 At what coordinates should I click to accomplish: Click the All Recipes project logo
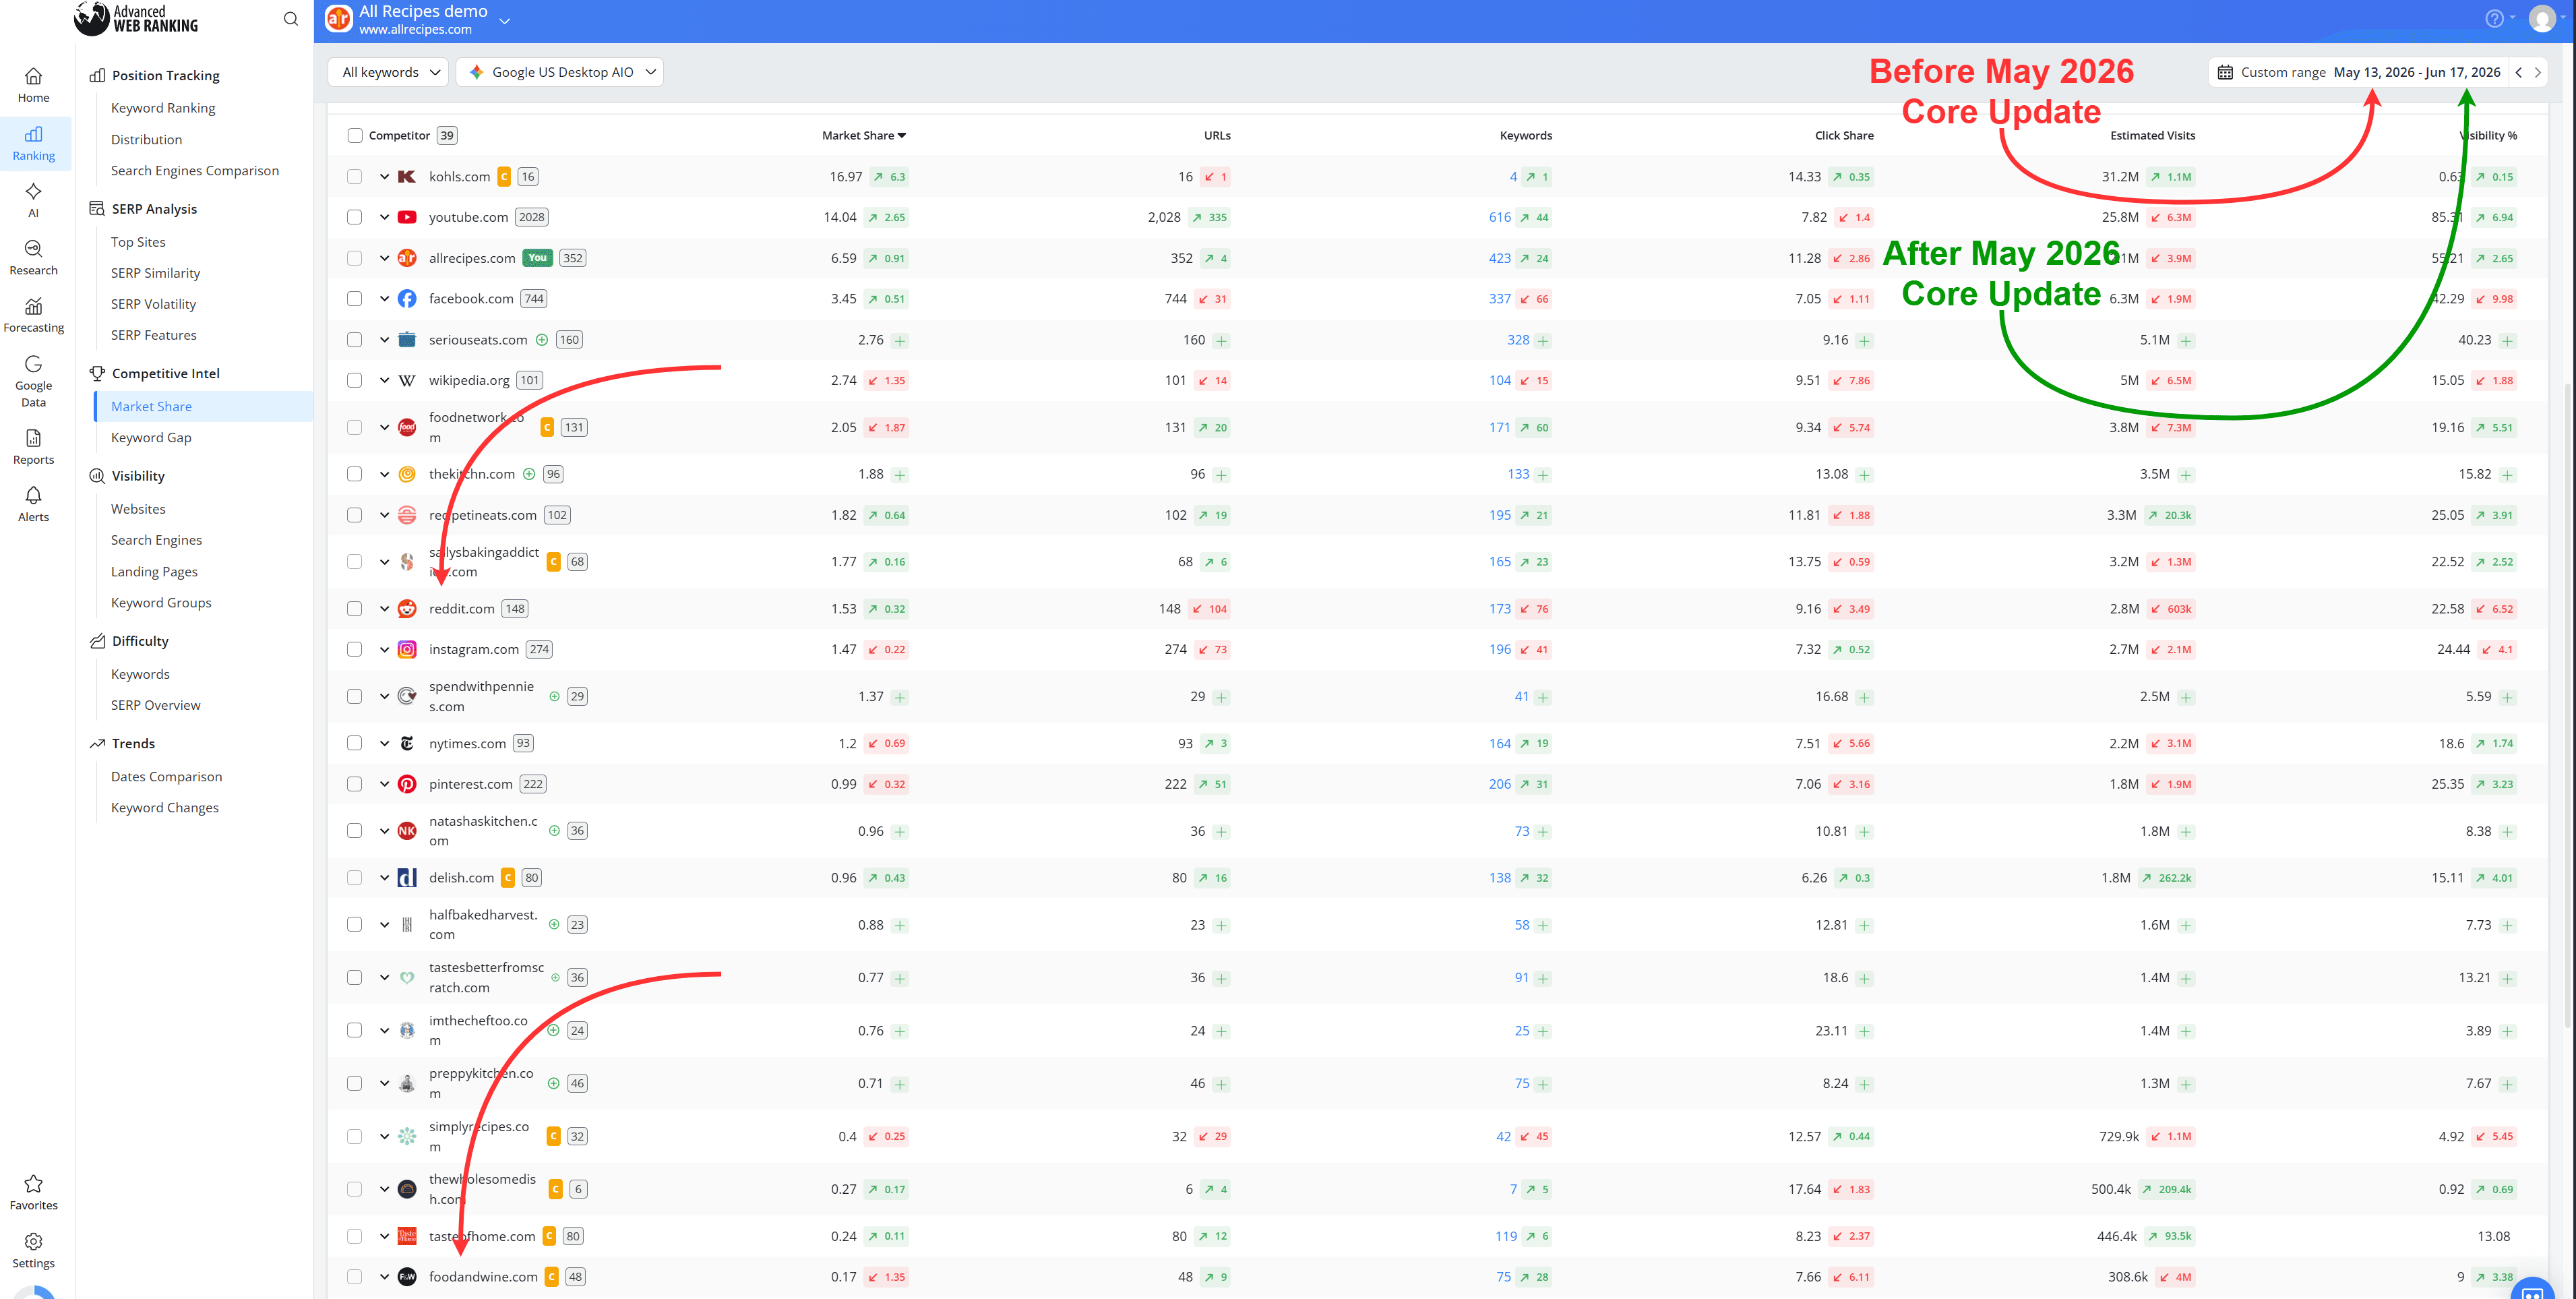coord(339,19)
